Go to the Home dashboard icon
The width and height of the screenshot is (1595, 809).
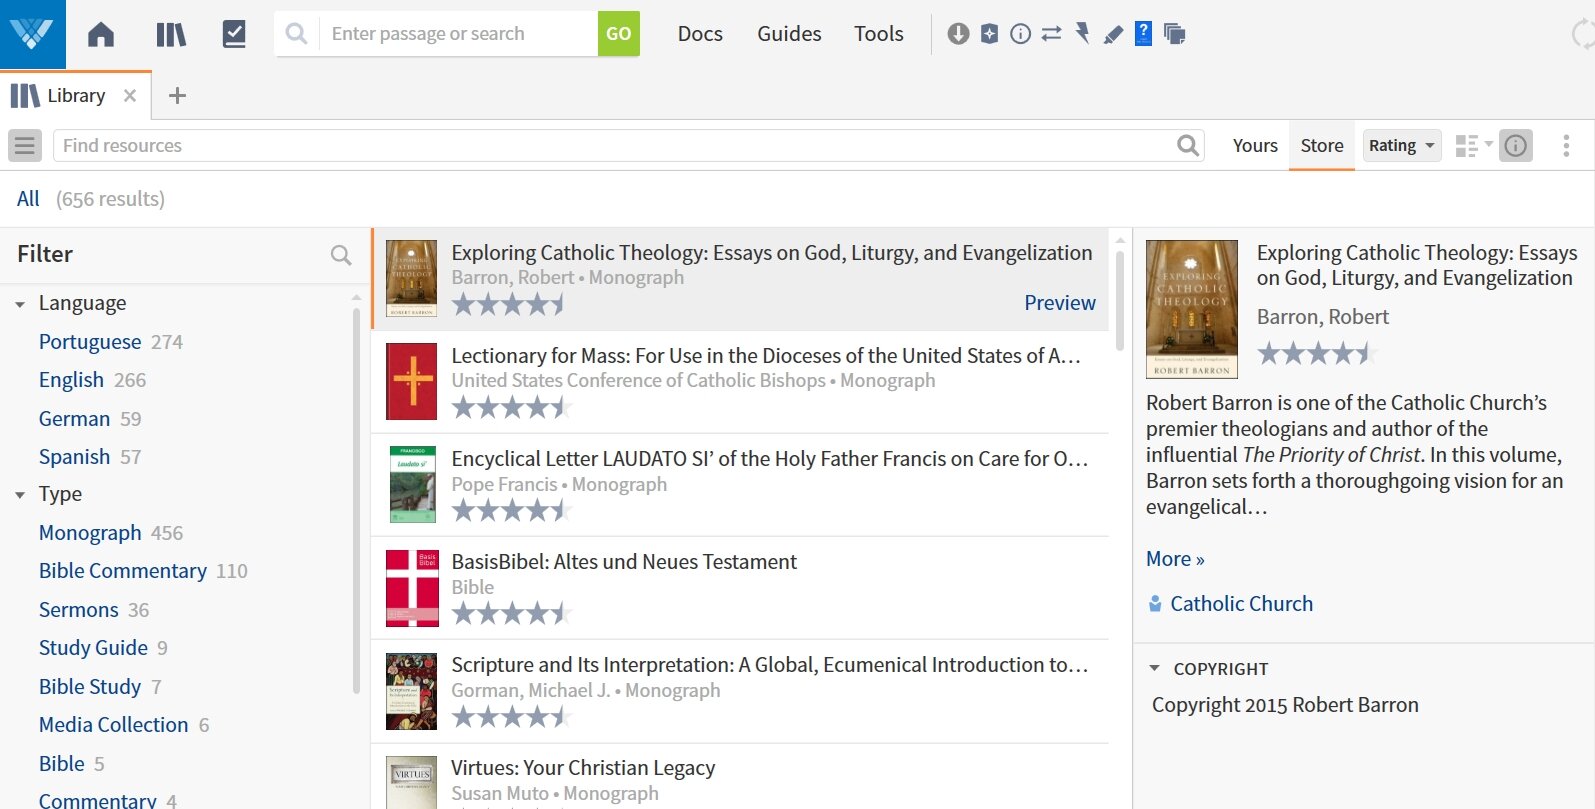(x=101, y=35)
